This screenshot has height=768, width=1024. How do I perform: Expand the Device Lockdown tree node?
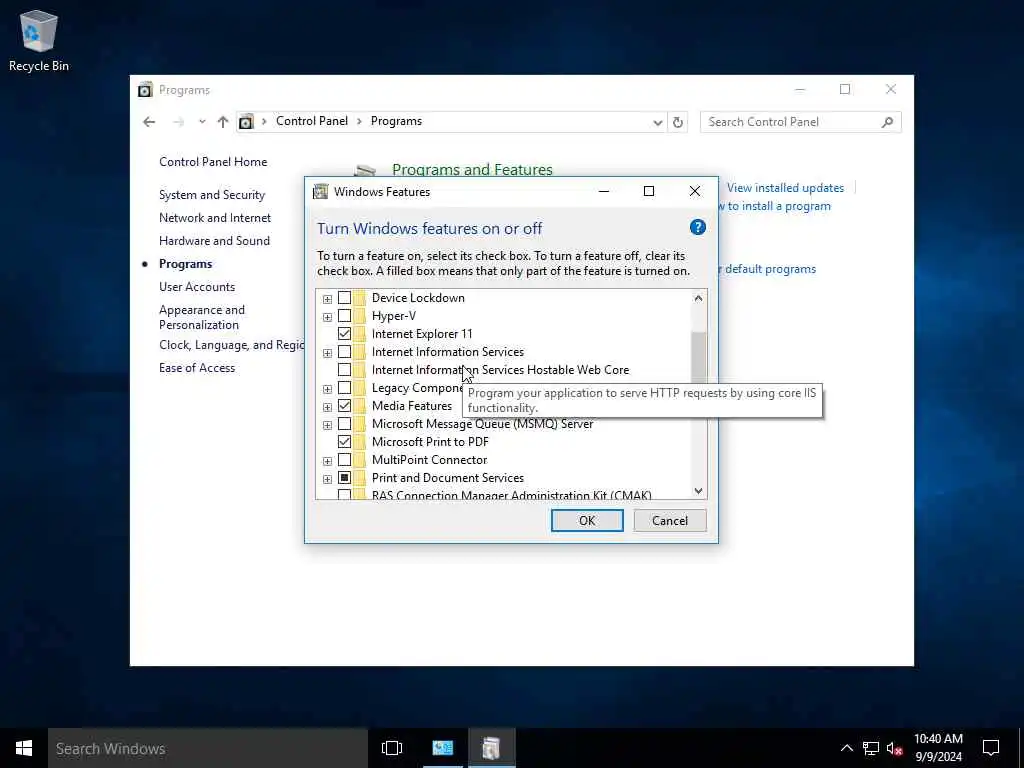pyautogui.click(x=327, y=299)
